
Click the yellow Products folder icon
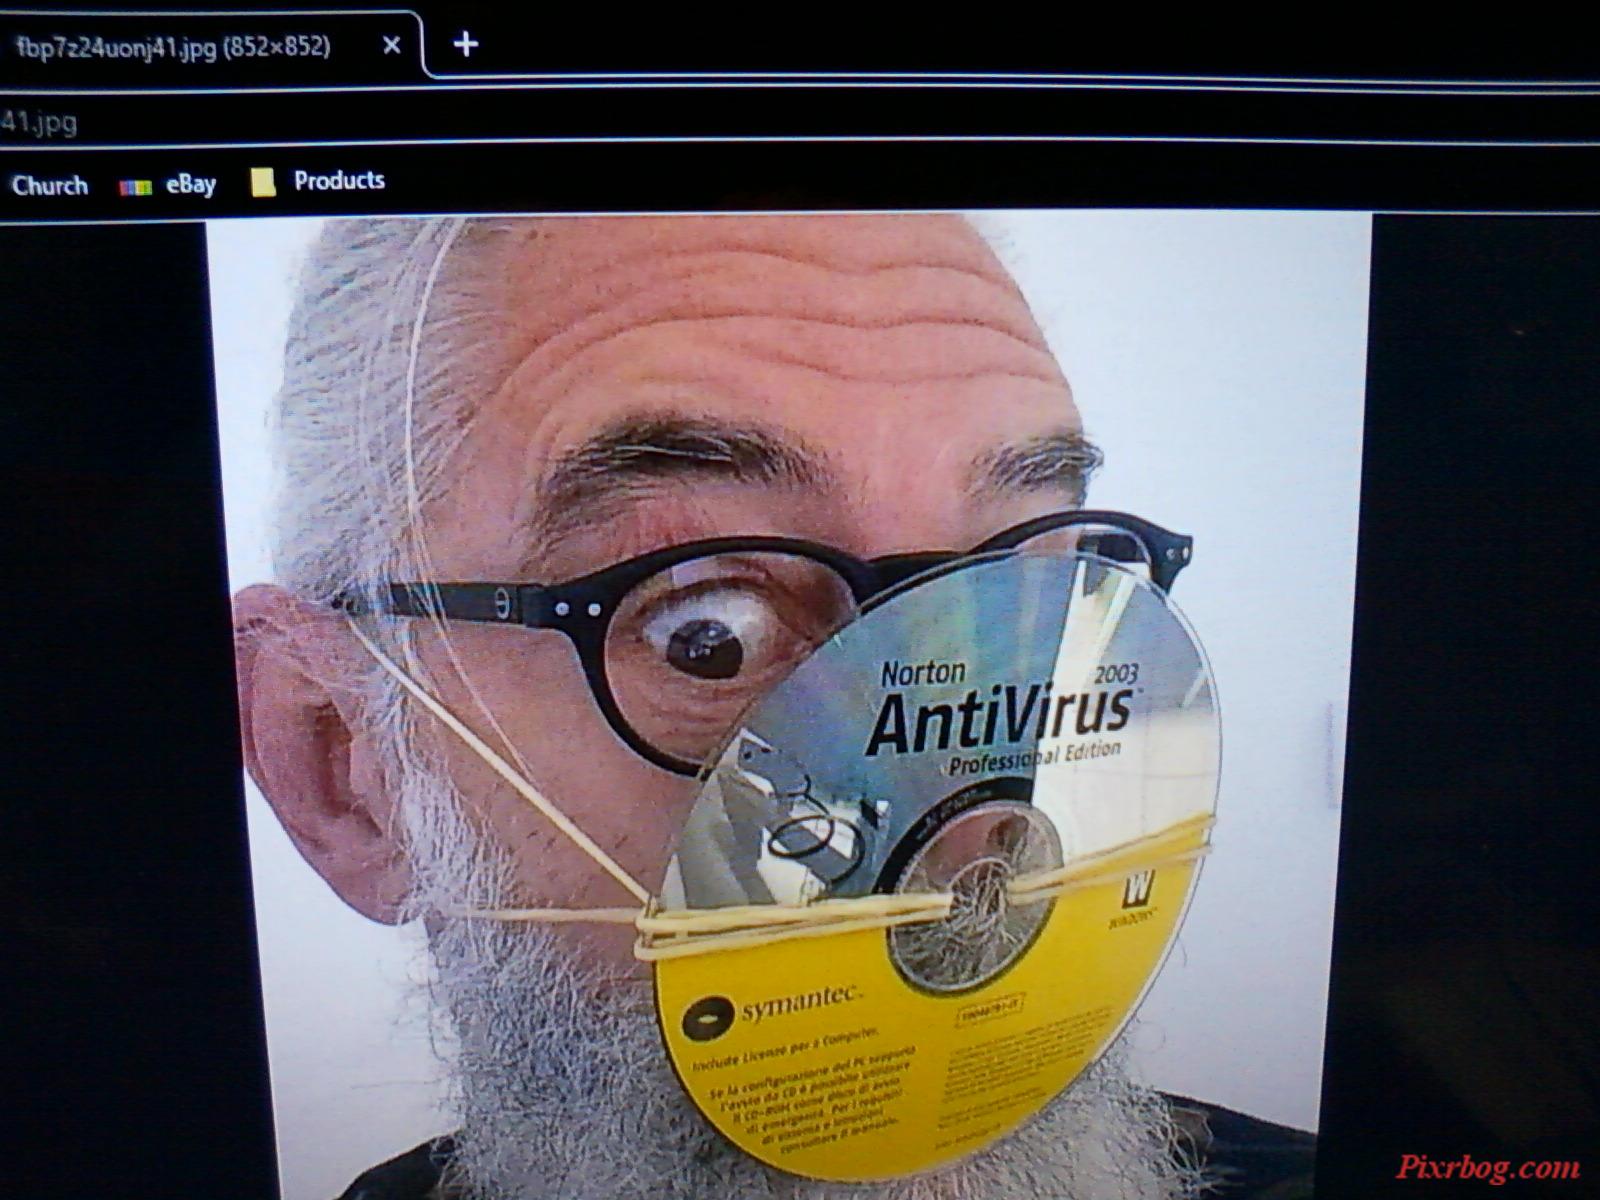[263, 182]
